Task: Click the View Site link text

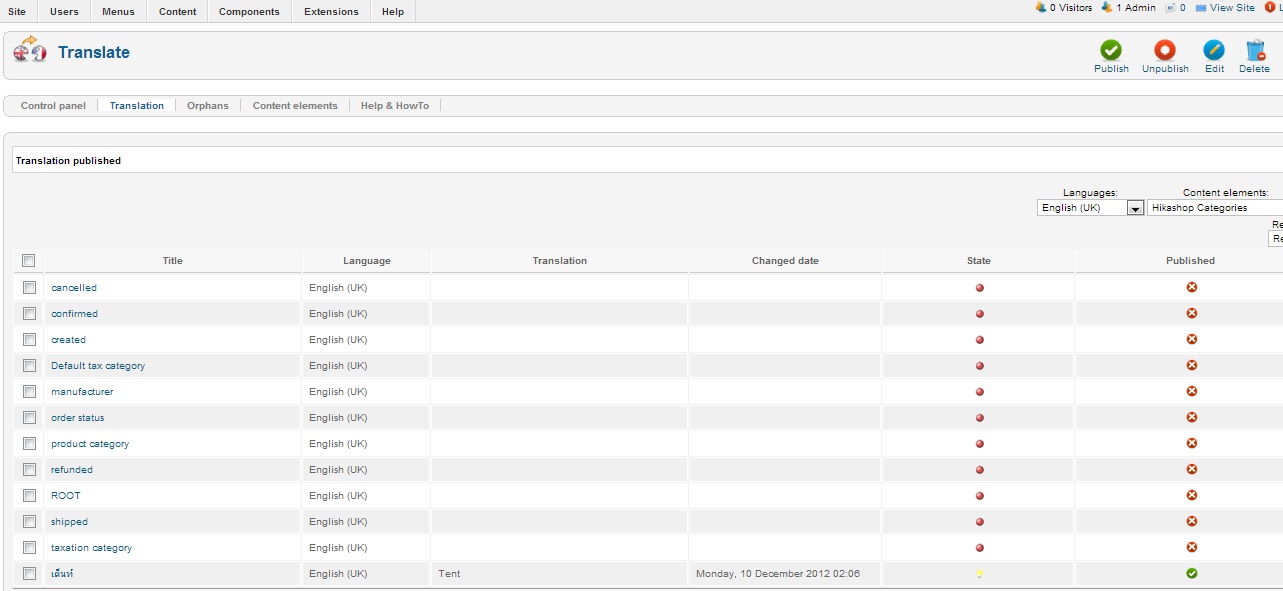Action: click(1232, 7)
